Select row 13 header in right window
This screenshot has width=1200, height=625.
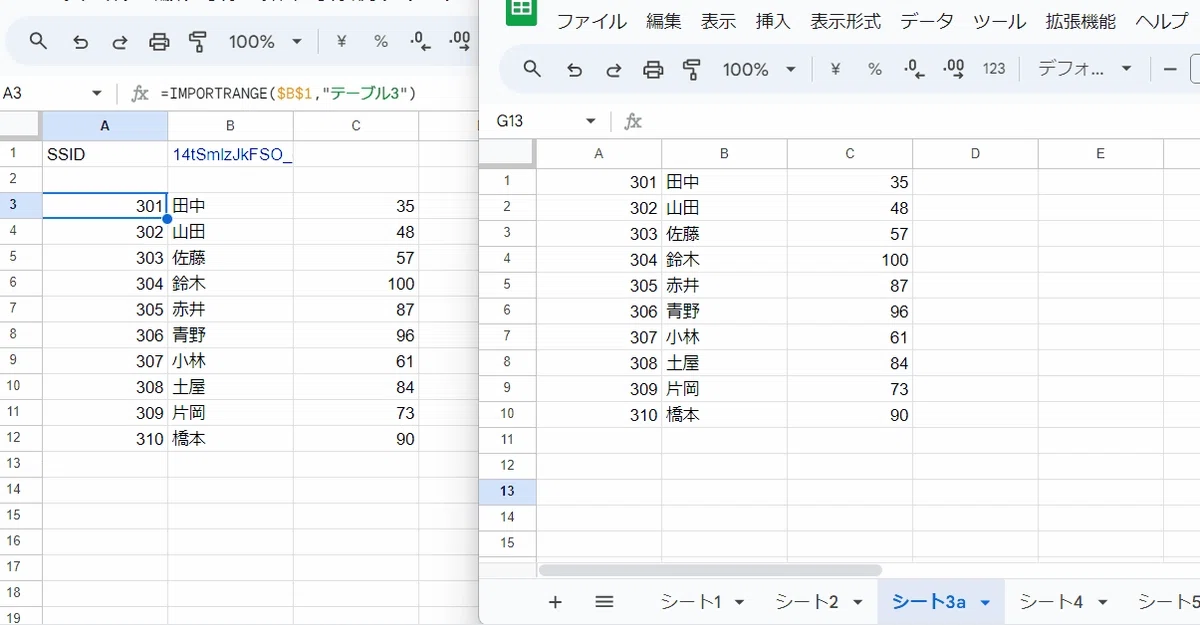507,491
